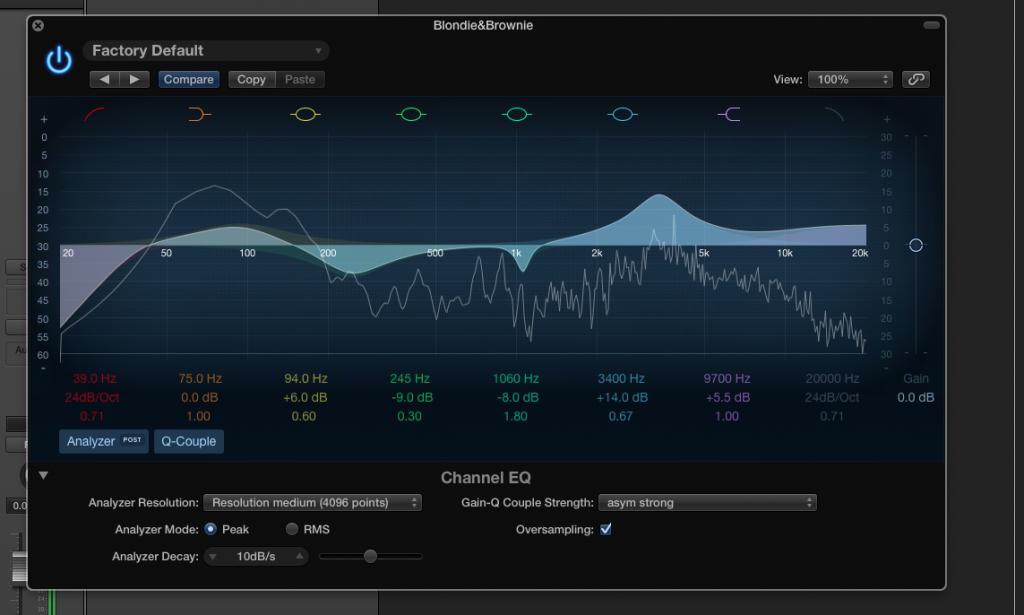1024x615 pixels.
Task: Uncheck the Oversampling checkbox
Action: (x=606, y=529)
